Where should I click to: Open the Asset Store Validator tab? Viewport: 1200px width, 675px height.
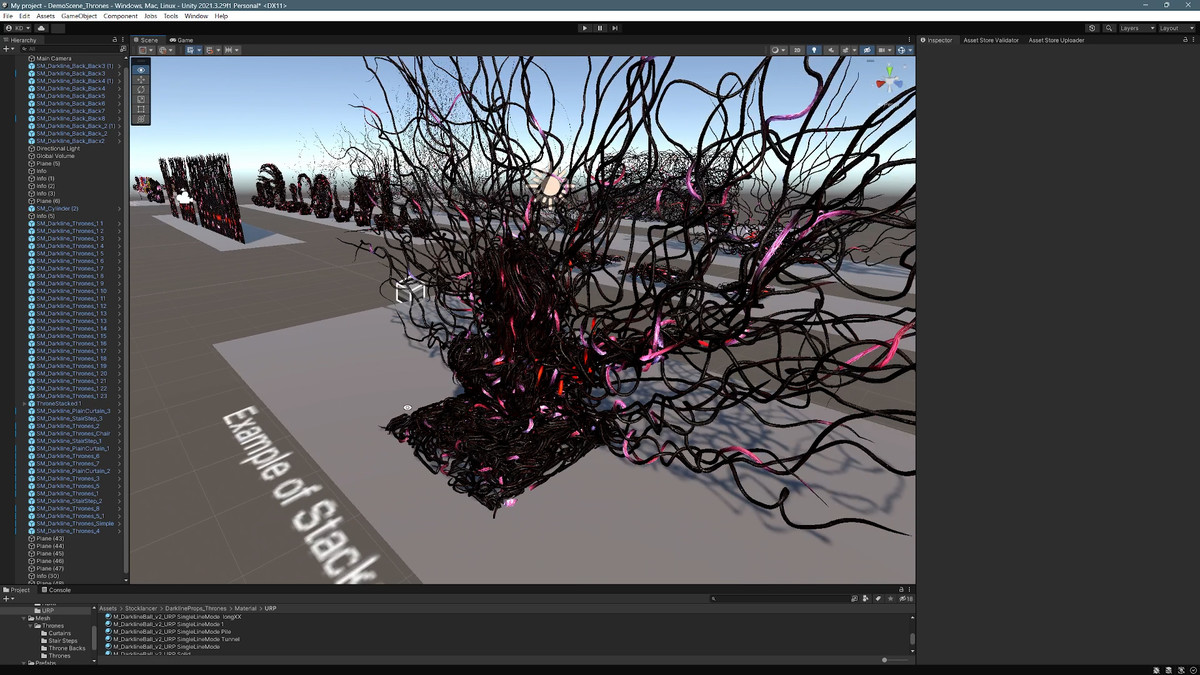tap(990, 40)
